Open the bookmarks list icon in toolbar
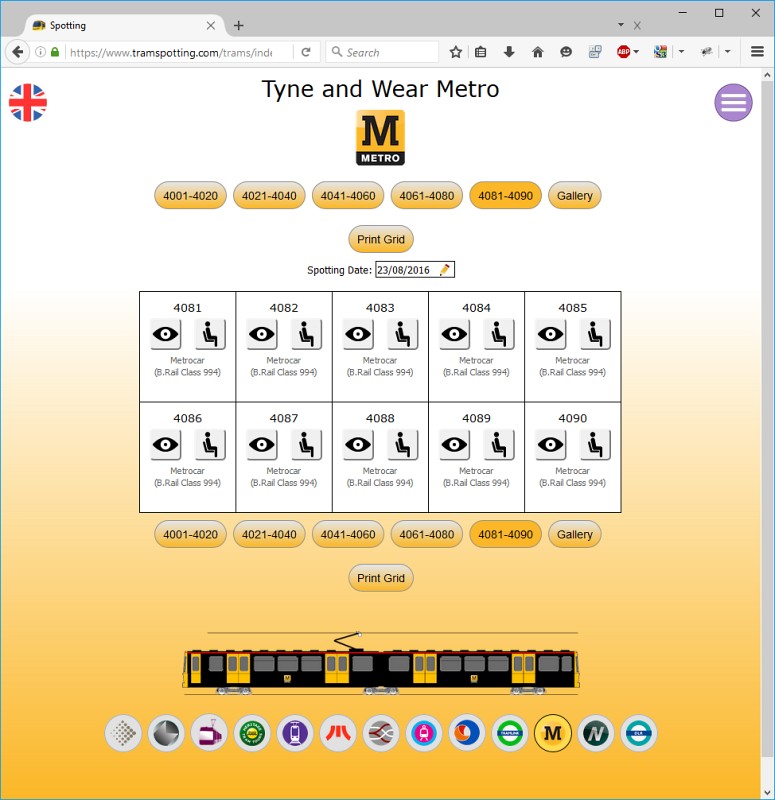The image size is (775, 800). coord(480,52)
